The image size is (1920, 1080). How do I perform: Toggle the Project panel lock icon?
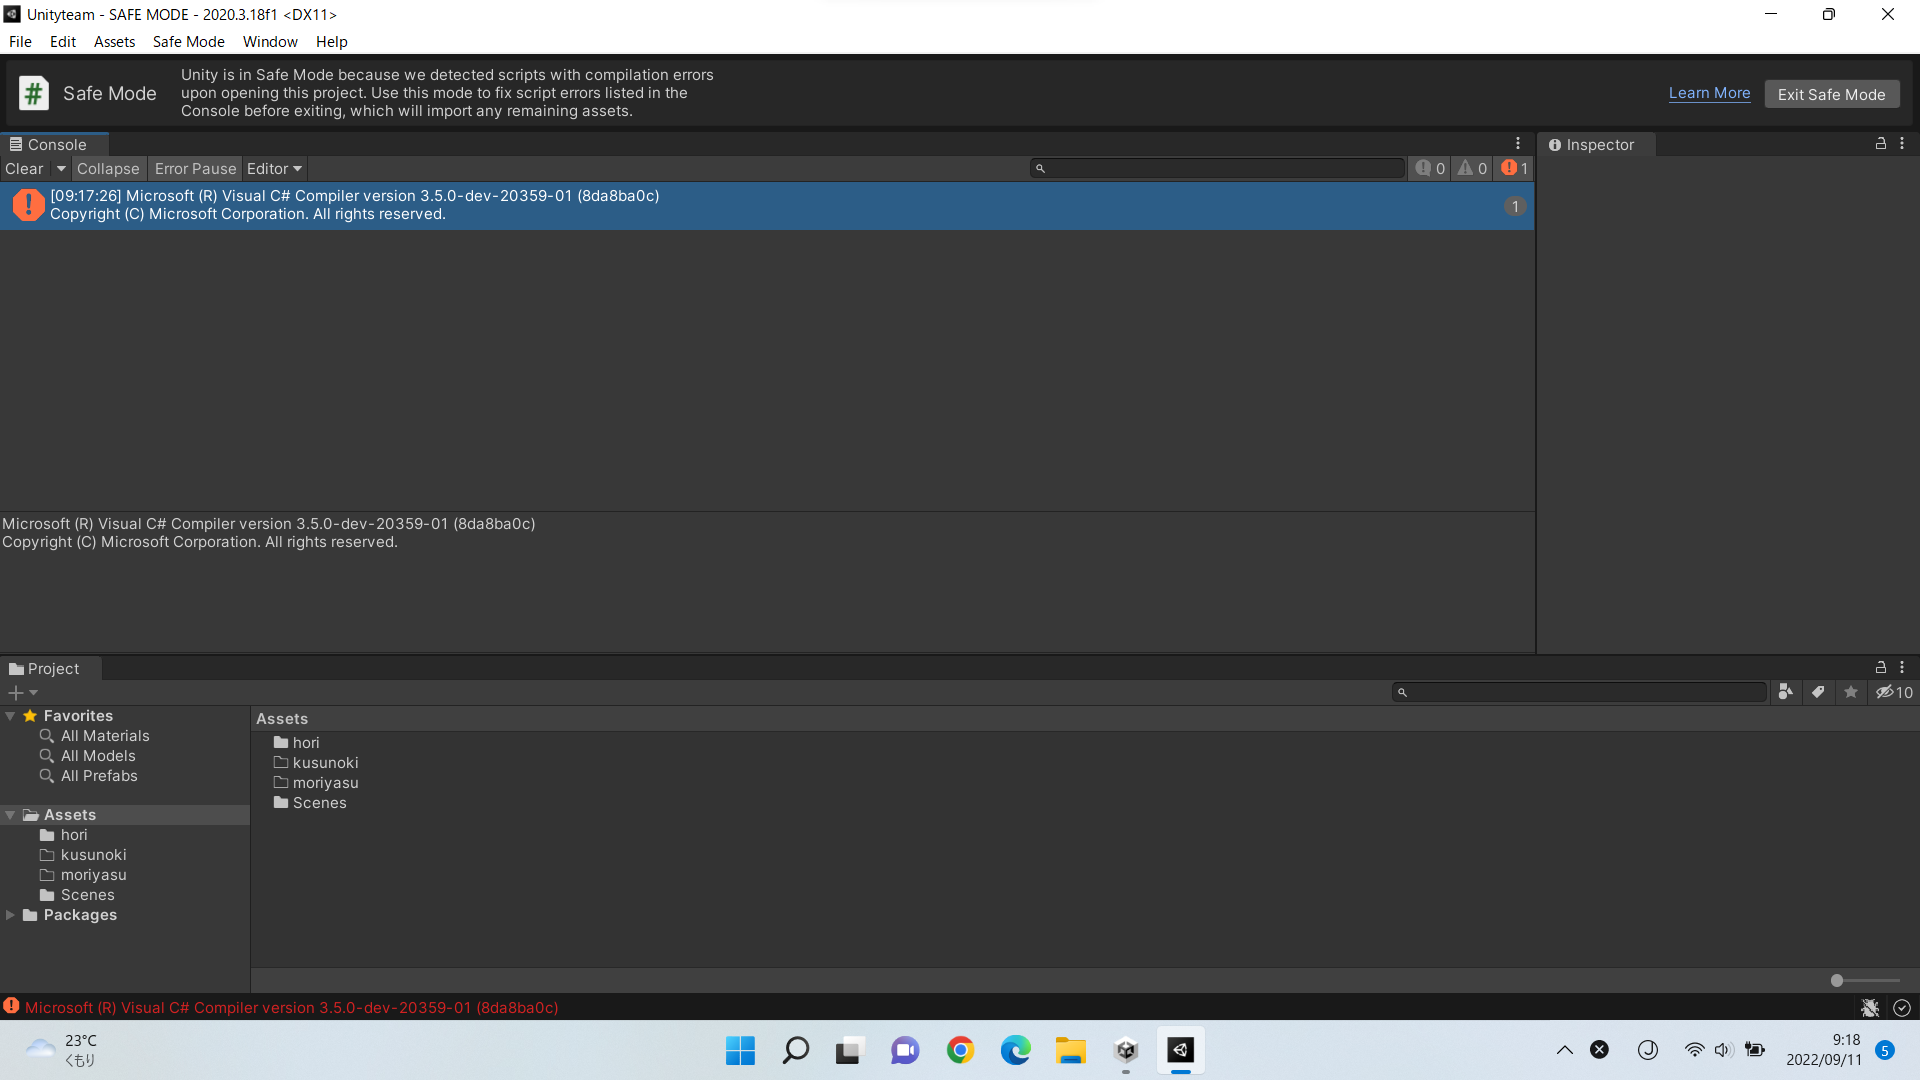pyautogui.click(x=1880, y=667)
